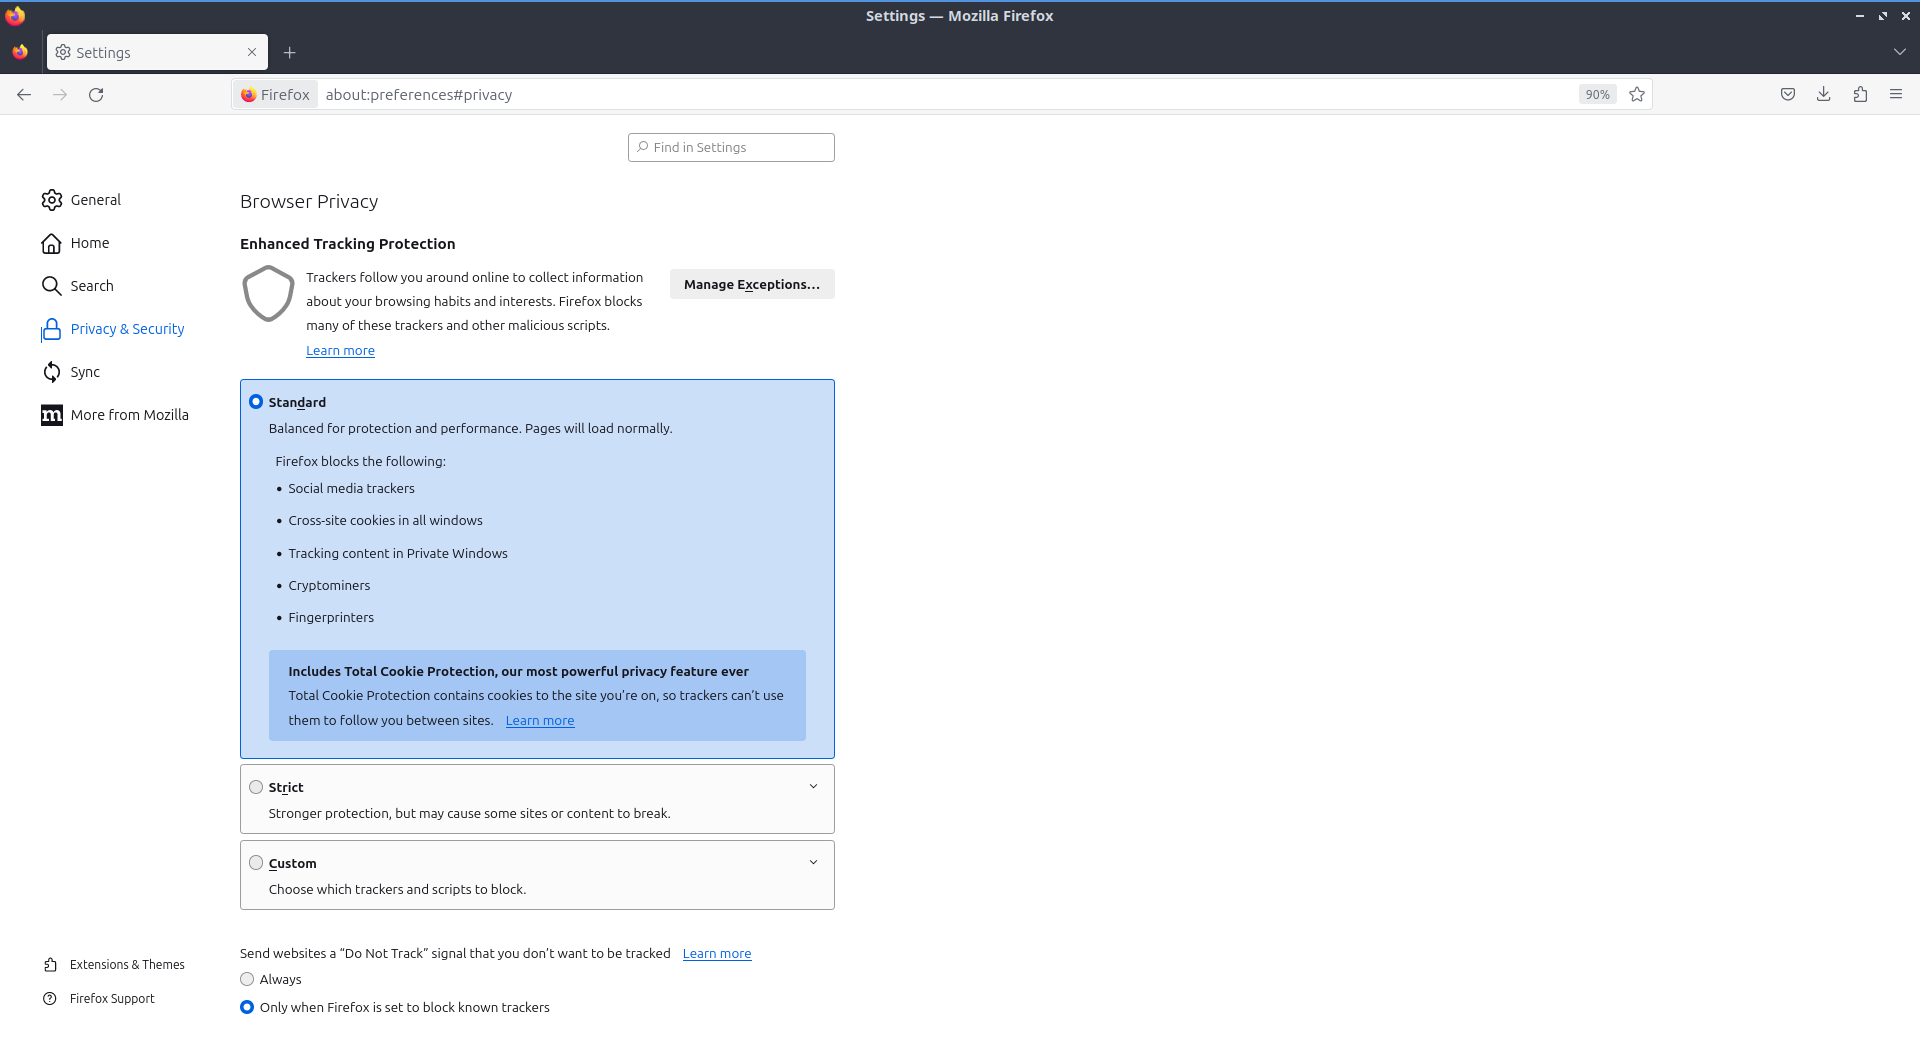Switch to the General settings category

(x=95, y=200)
